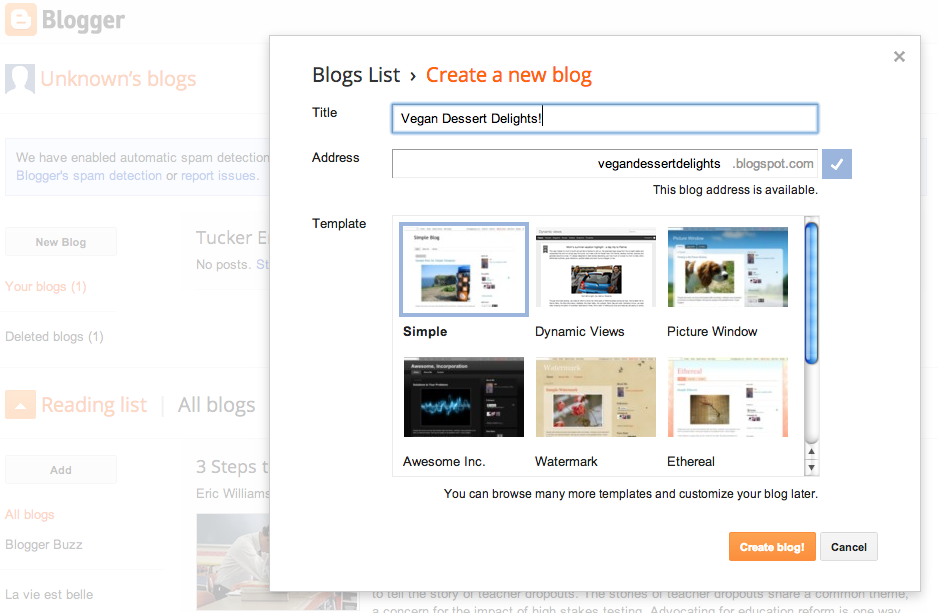This screenshot has height=613, width=938.
Task: Click 'This blog address is available.' message
Action: click(x=735, y=190)
